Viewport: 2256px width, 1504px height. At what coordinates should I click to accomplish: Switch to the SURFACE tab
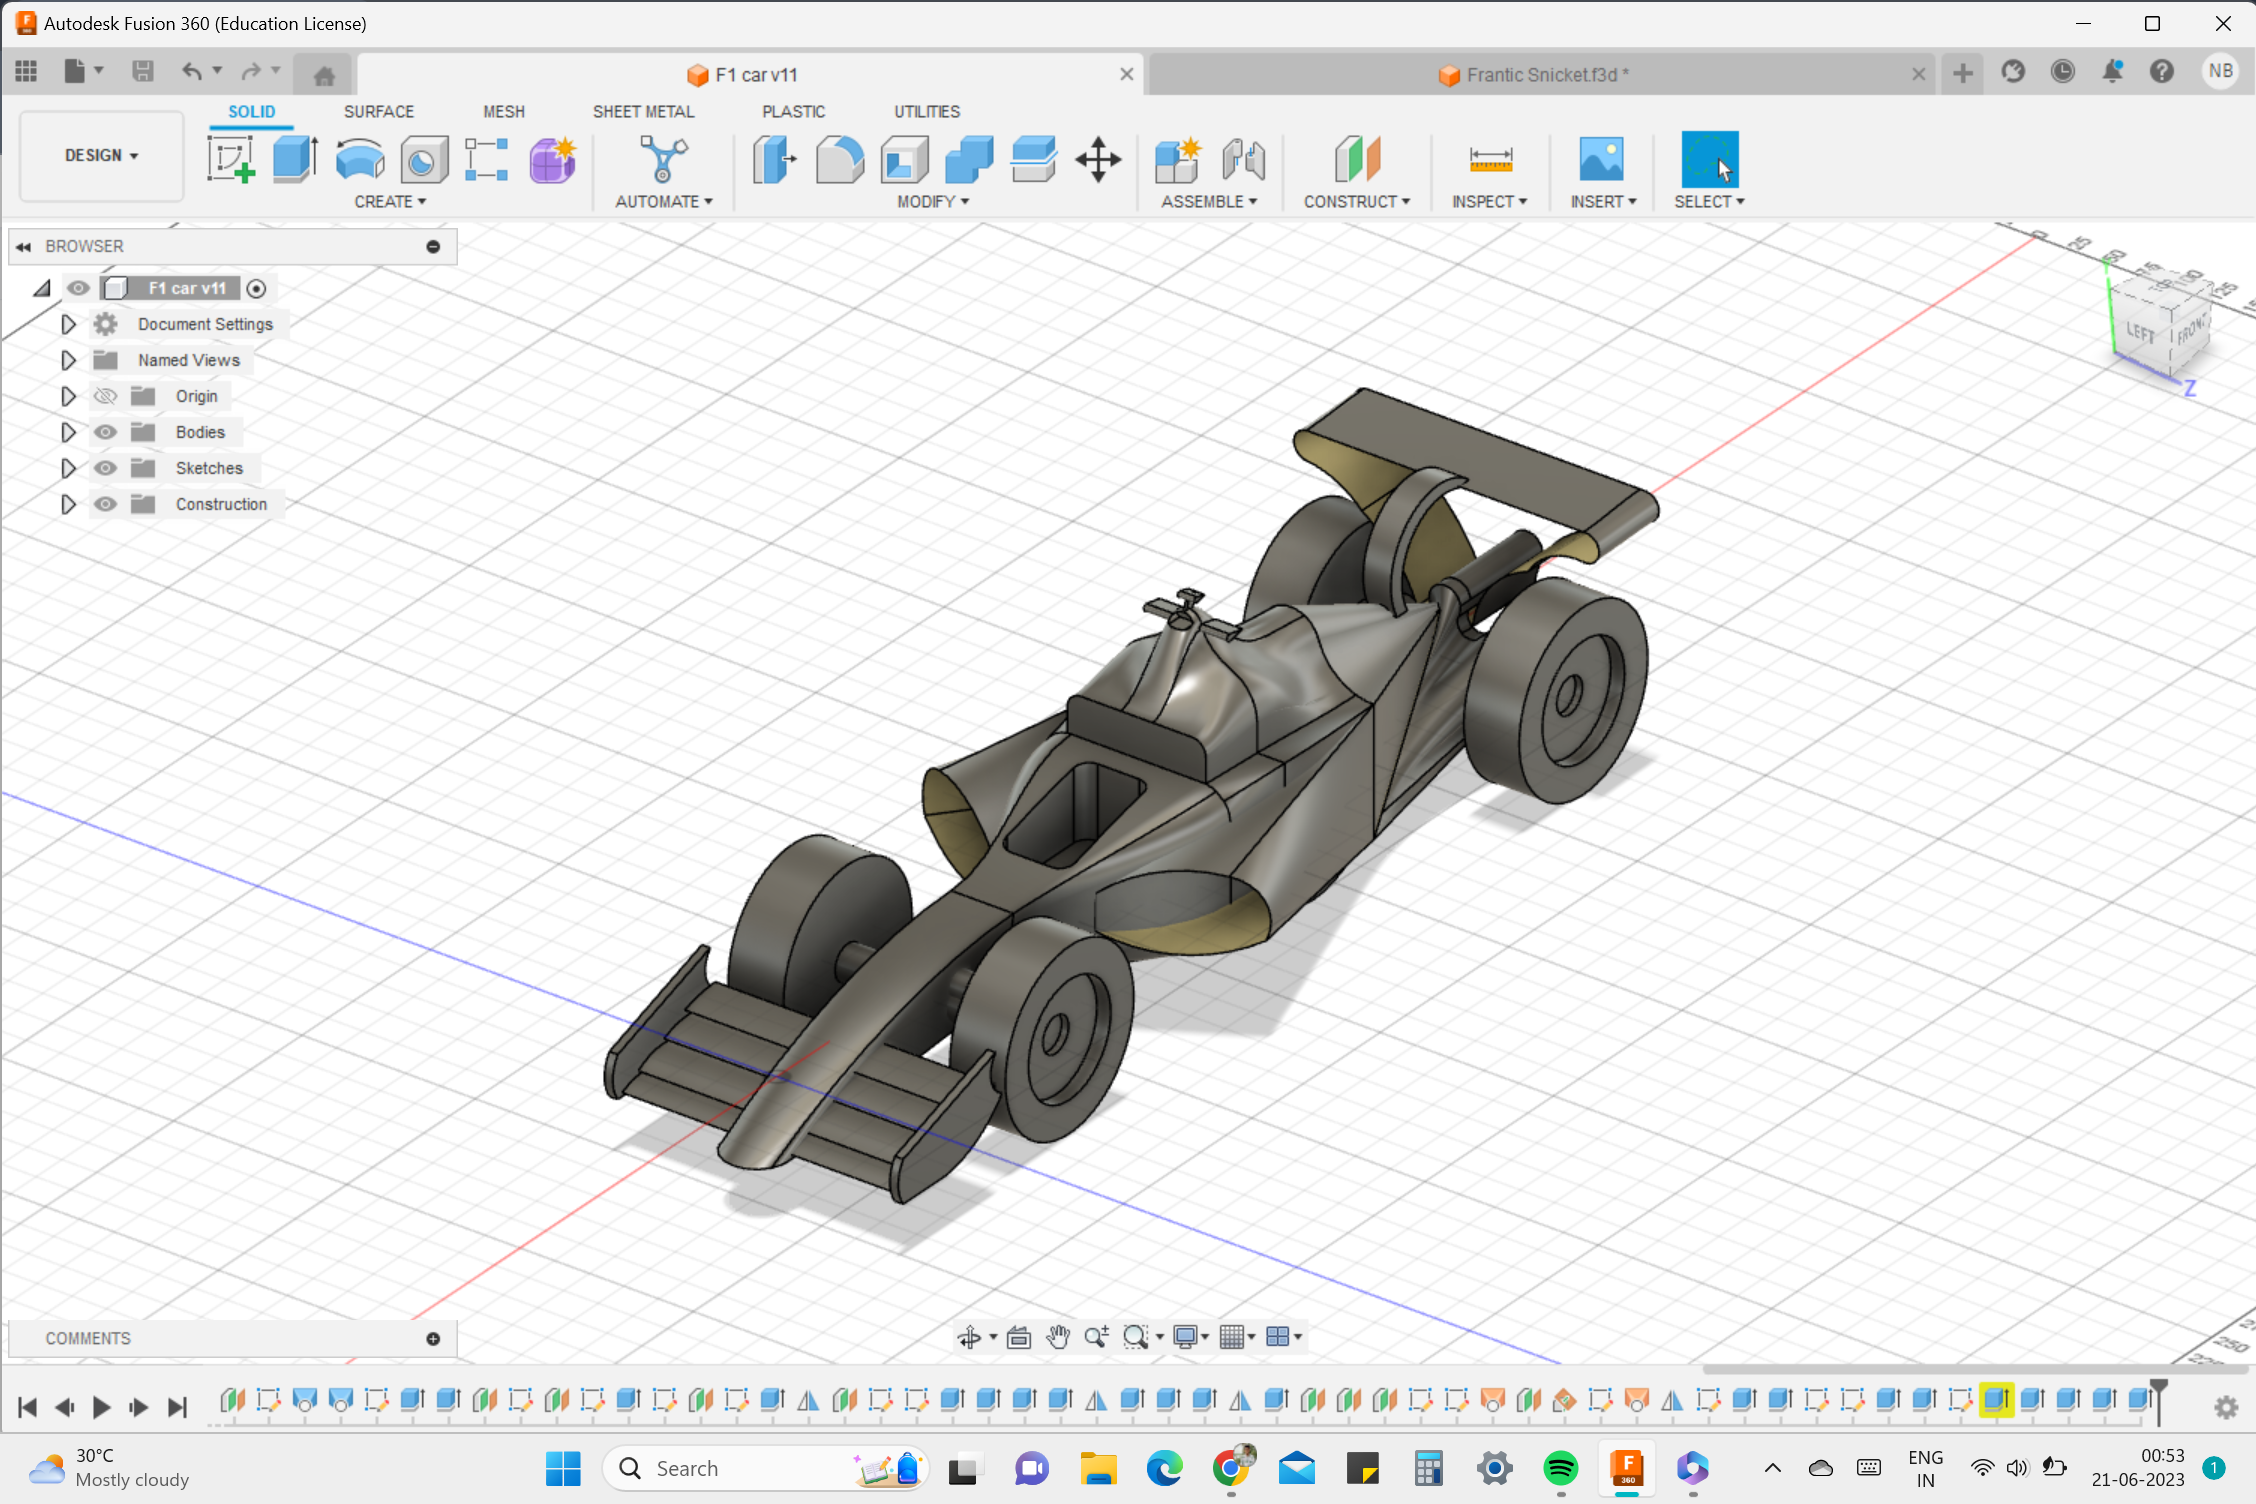pos(378,111)
